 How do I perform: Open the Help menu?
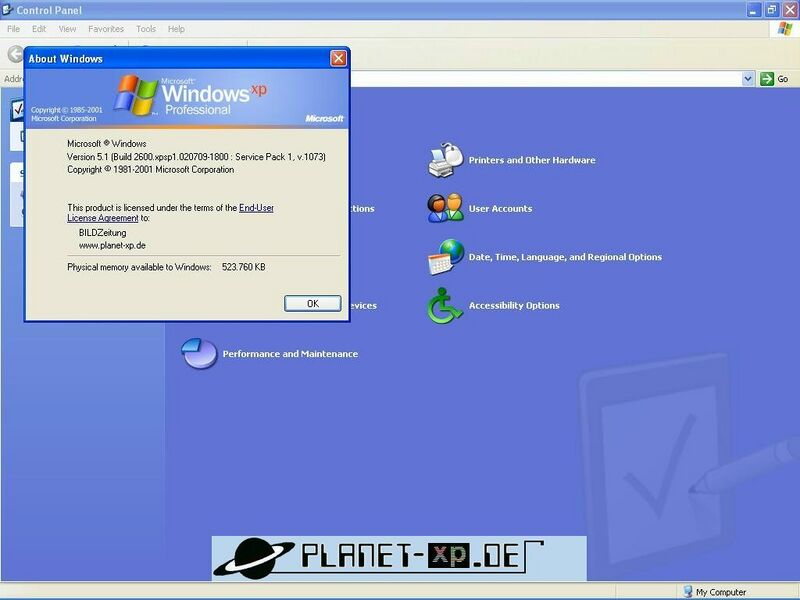pyautogui.click(x=176, y=29)
